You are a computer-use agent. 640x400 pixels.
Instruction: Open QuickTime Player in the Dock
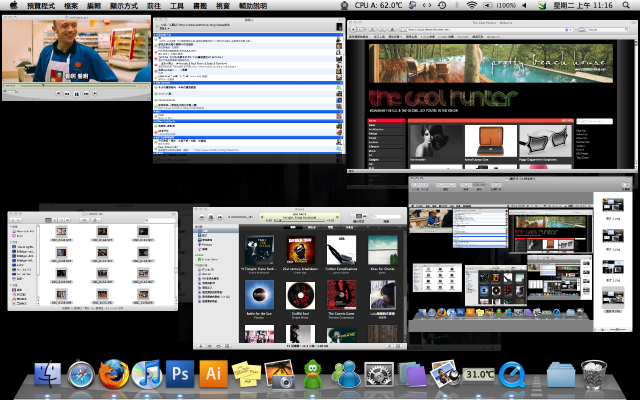(512, 374)
